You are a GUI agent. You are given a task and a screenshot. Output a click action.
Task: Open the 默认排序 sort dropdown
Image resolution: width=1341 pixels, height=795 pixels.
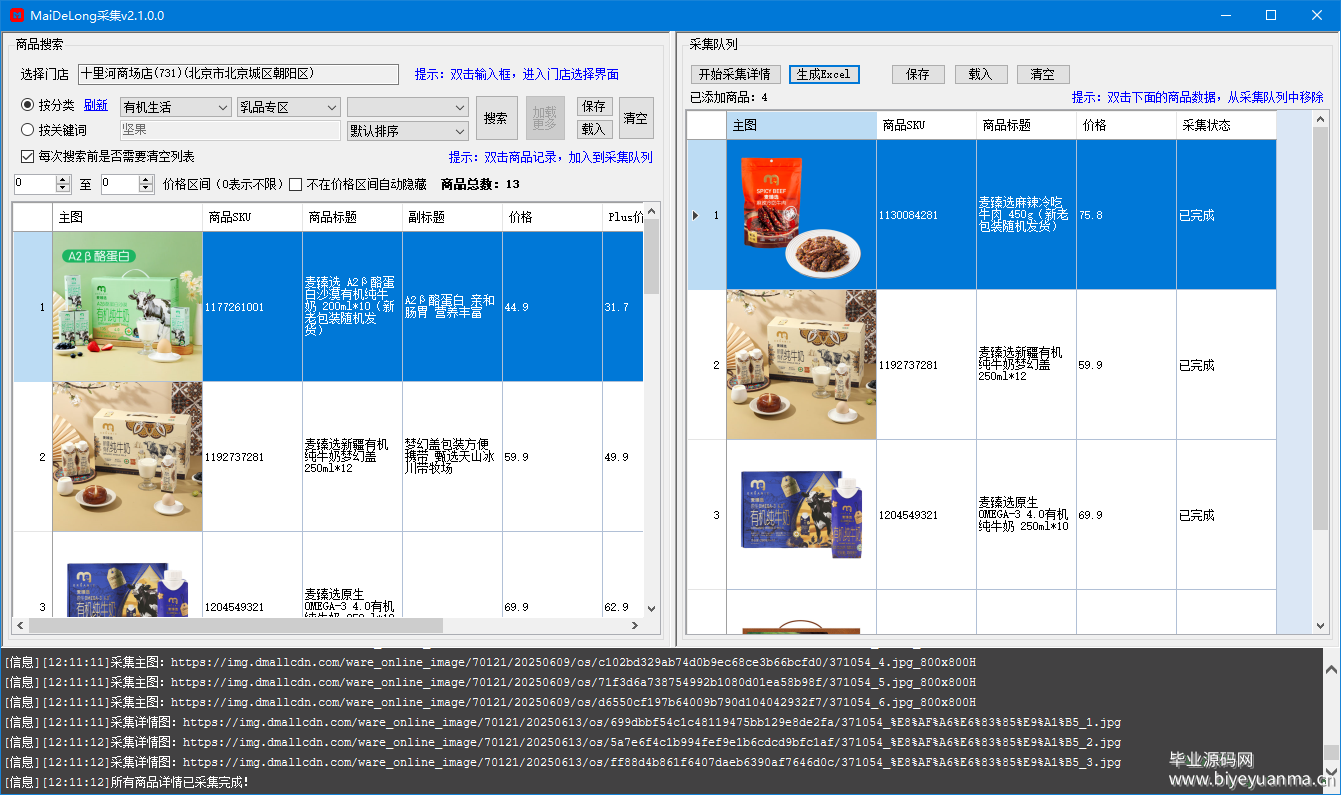pyautogui.click(x=408, y=131)
